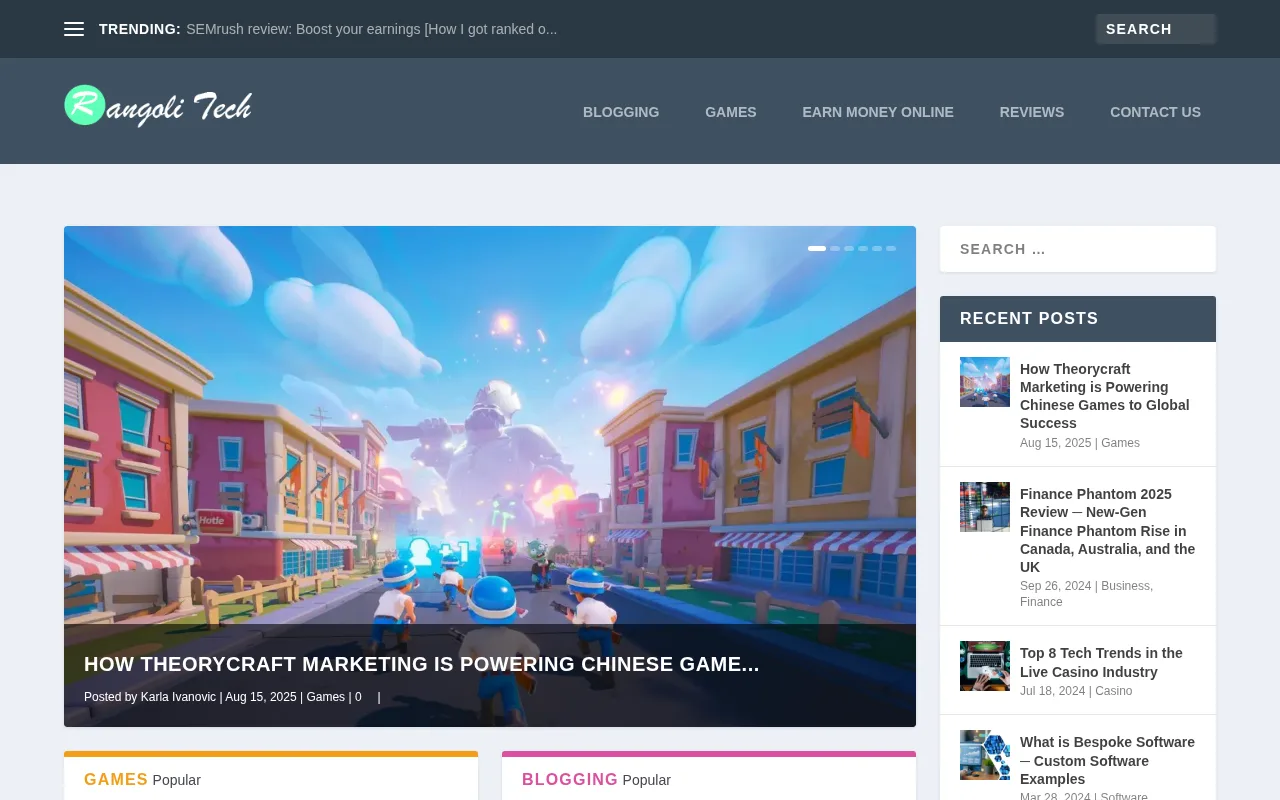Viewport: 1280px width, 800px height.
Task: Focus the sidebar Search input box
Action: (1077, 249)
